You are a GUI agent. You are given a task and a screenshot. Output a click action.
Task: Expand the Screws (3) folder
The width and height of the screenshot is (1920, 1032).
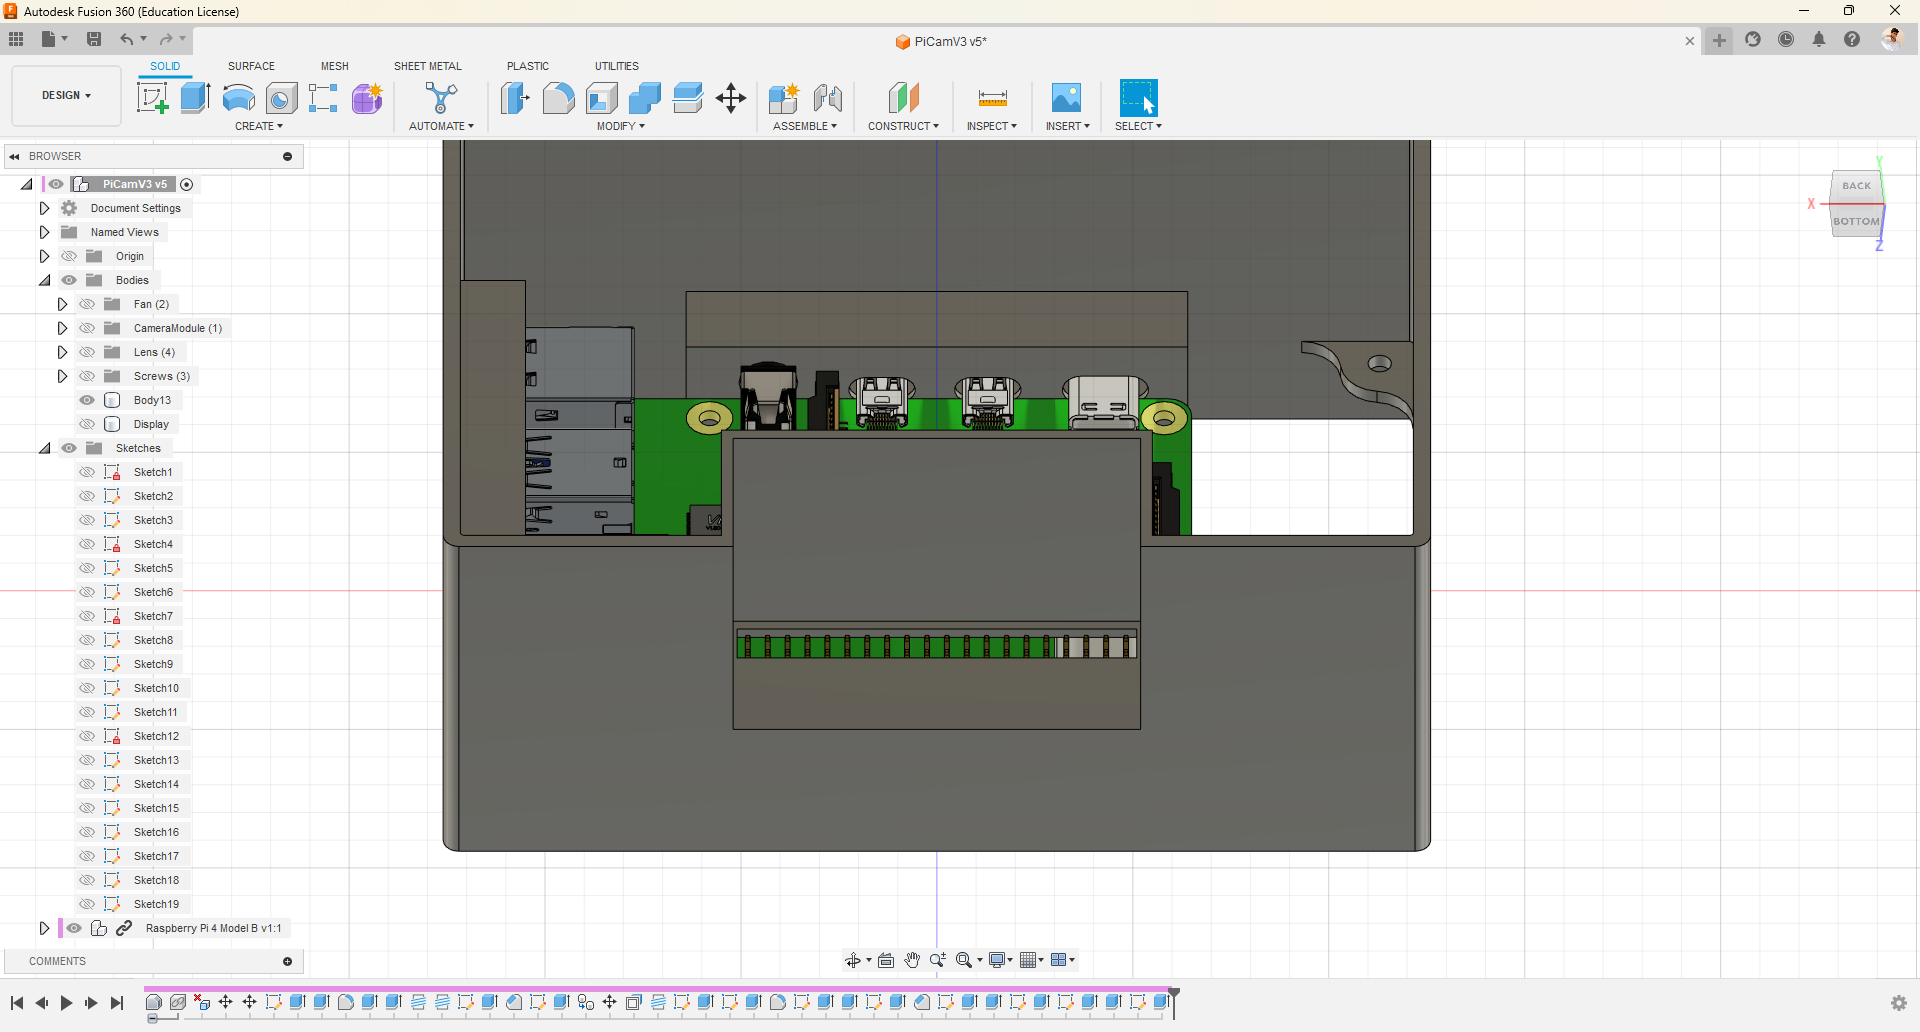coord(62,376)
